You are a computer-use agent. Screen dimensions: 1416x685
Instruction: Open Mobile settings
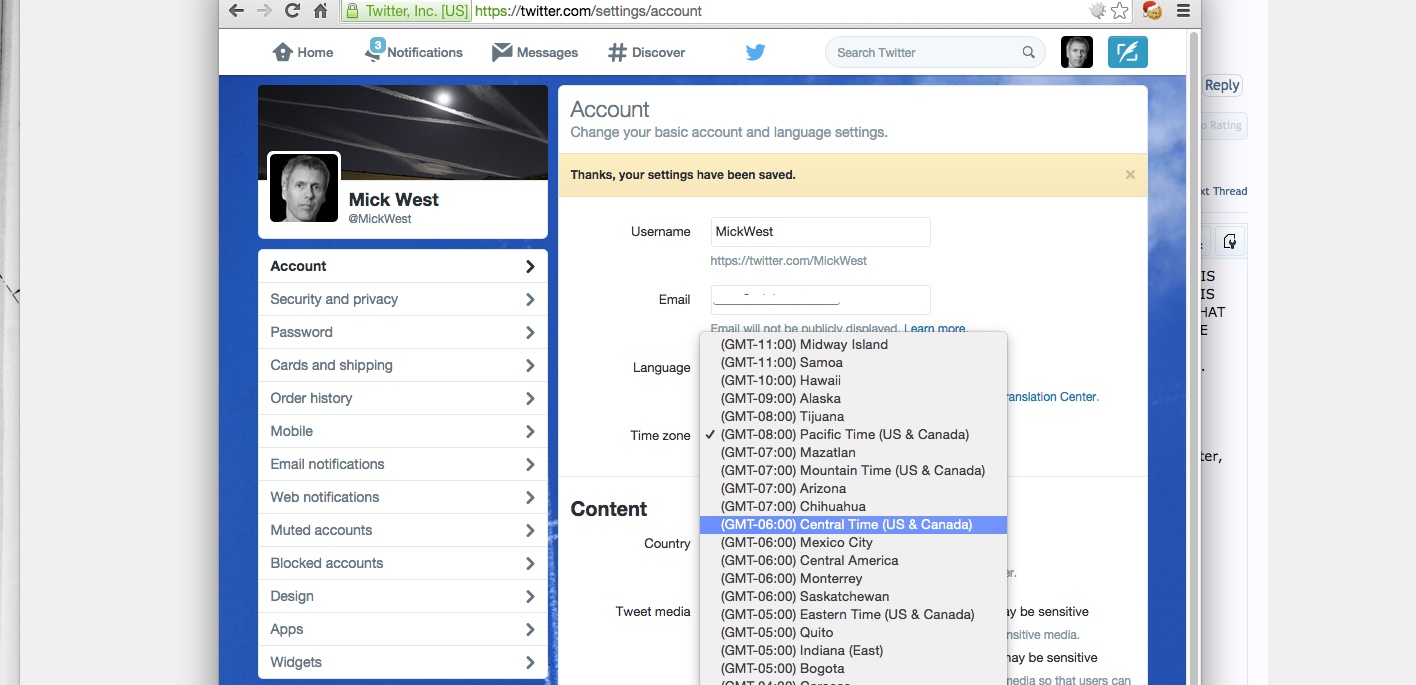click(403, 431)
